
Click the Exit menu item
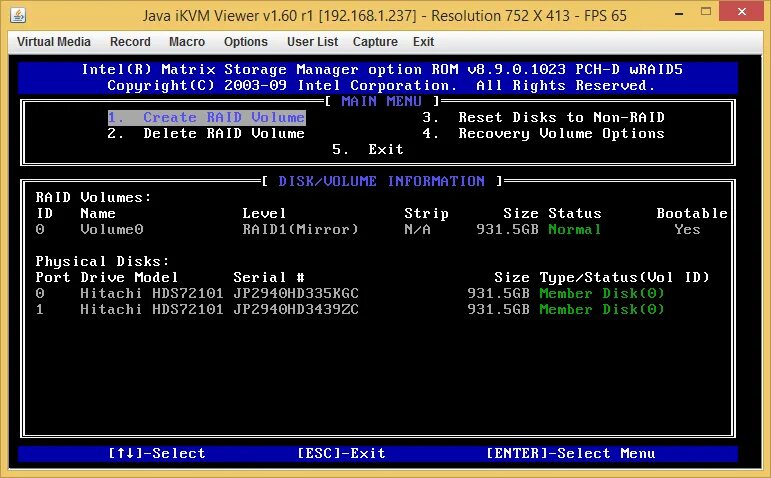pos(423,42)
